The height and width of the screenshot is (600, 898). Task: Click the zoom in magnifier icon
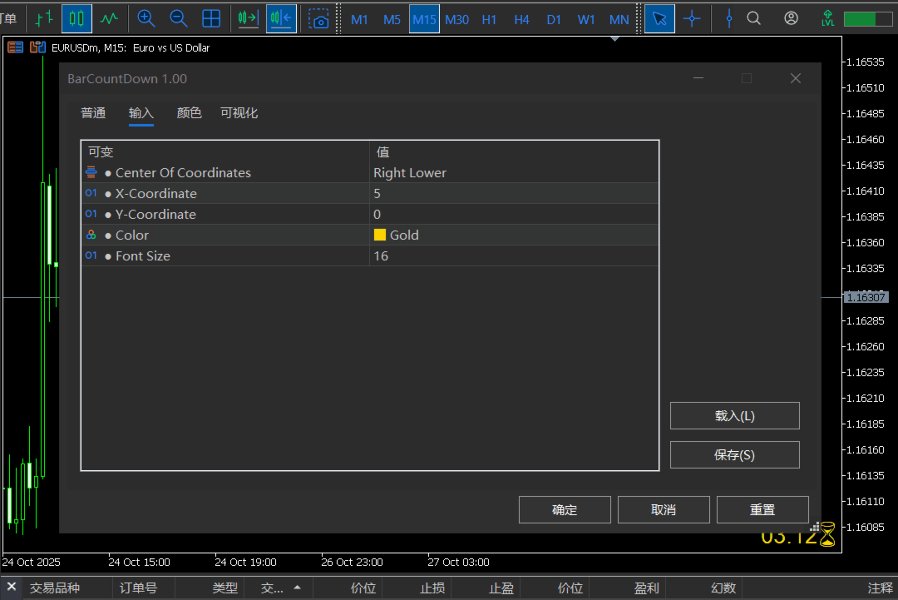pyautogui.click(x=146, y=17)
